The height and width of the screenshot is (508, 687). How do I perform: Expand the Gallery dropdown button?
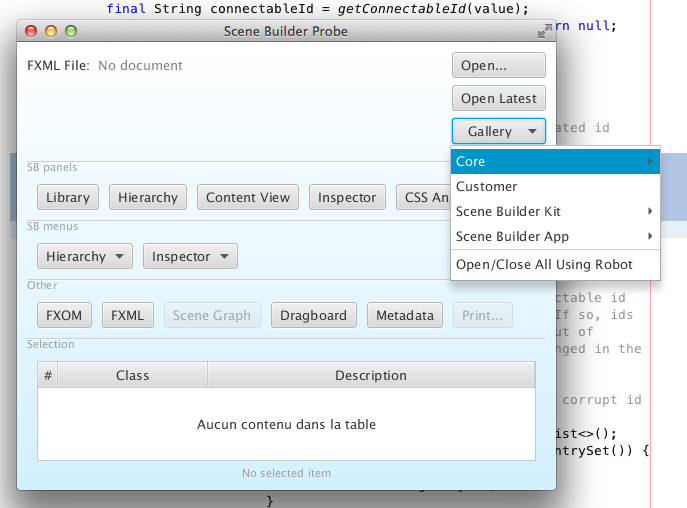point(498,131)
